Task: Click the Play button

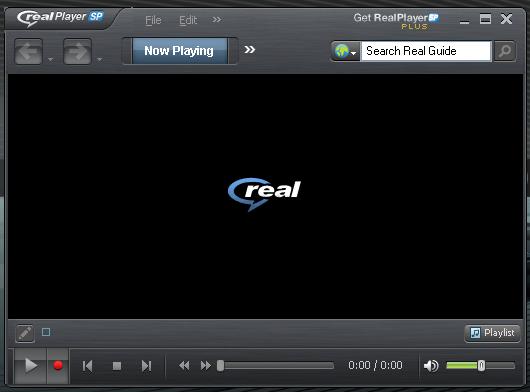Action: (x=30, y=366)
